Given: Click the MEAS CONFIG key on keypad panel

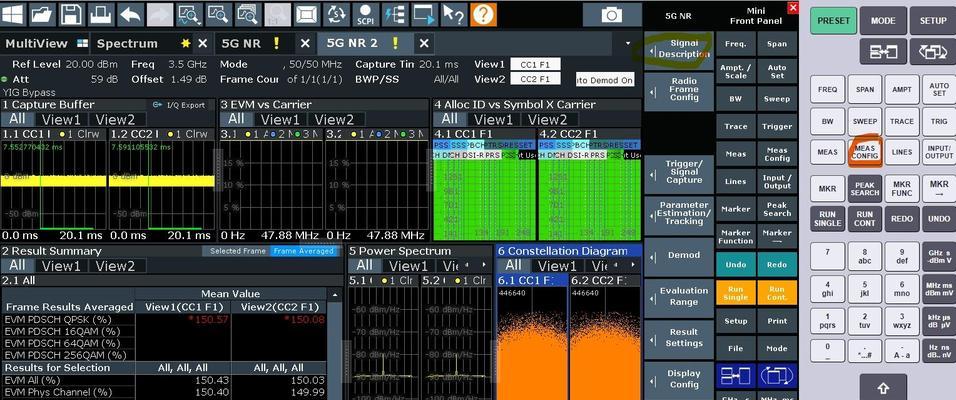Looking at the screenshot, I should tap(865, 152).
